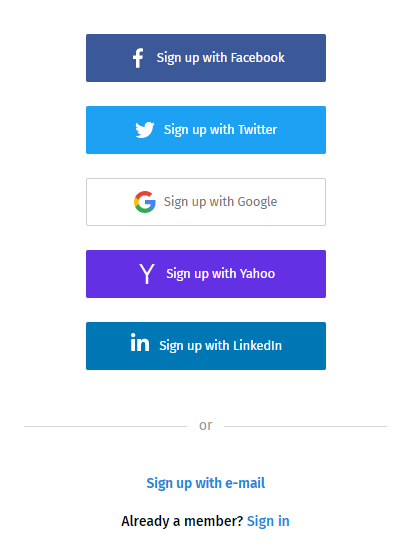Register using Sign up with Google
This screenshot has height=557, width=409.
tap(206, 202)
